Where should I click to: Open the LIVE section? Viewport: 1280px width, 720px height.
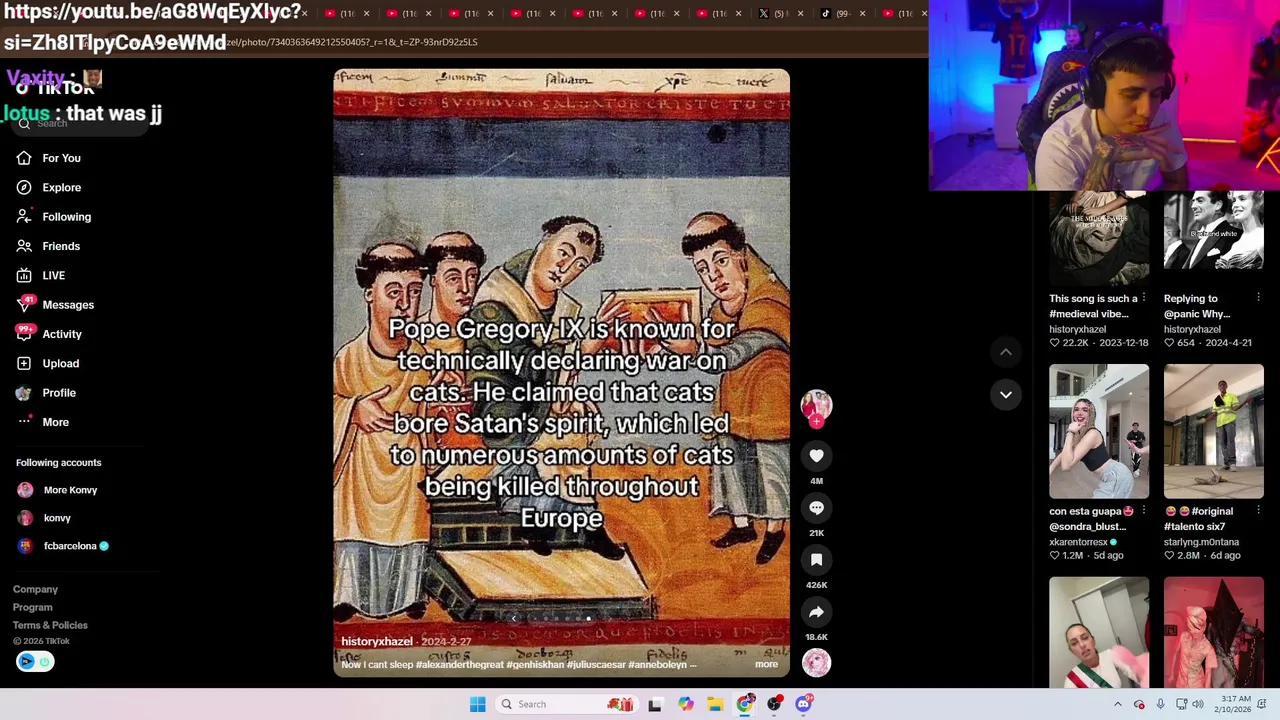pos(40,275)
